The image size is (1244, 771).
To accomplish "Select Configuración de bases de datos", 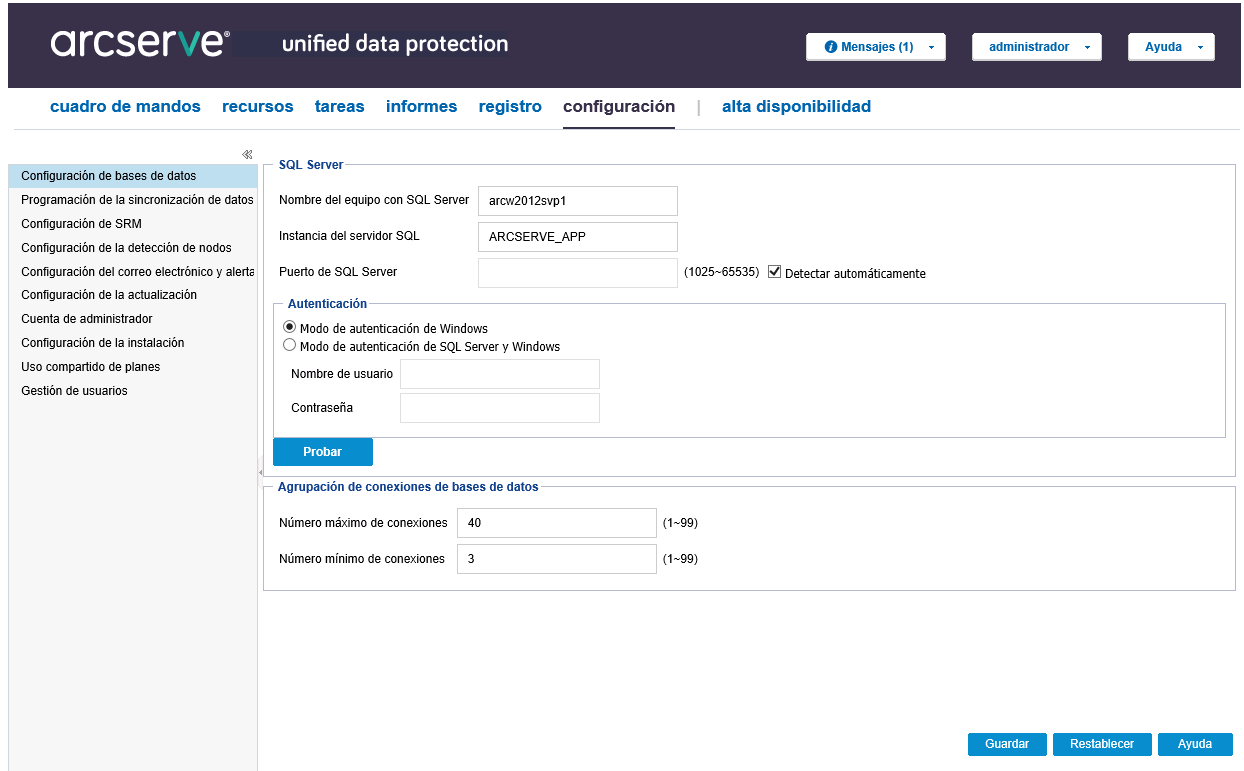I will pos(132,176).
